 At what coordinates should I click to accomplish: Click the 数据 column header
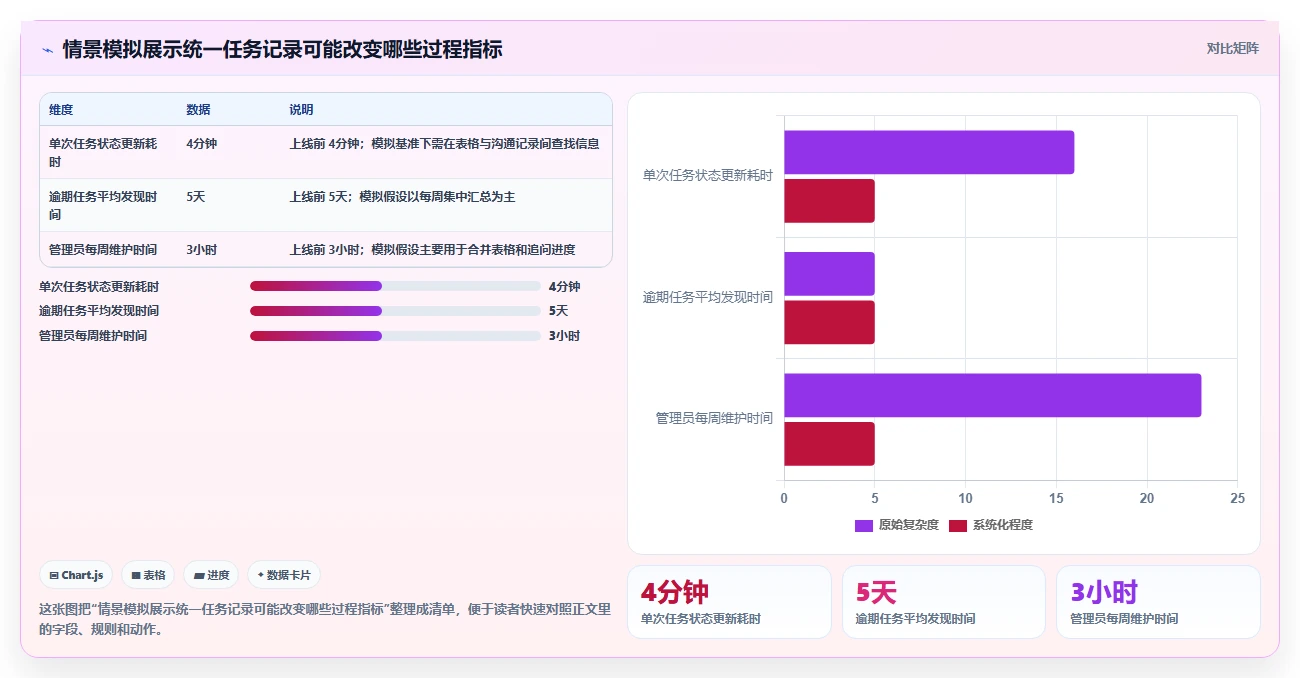pos(198,110)
